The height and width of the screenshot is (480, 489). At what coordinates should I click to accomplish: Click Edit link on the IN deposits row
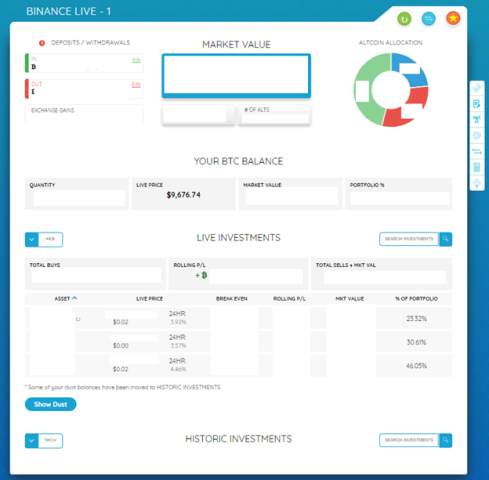(136, 60)
